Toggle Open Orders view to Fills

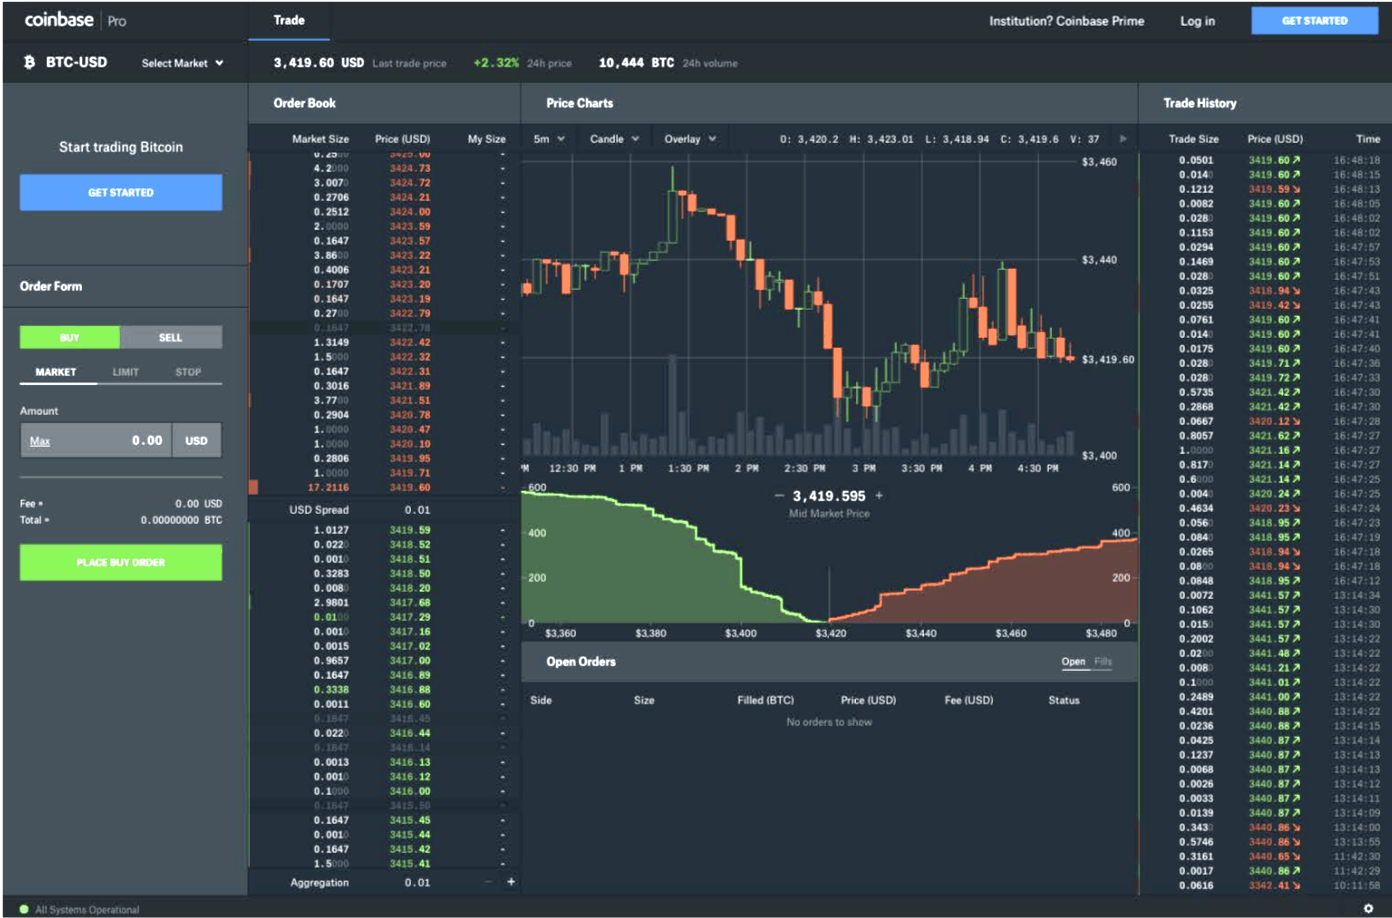coord(1103,661)
